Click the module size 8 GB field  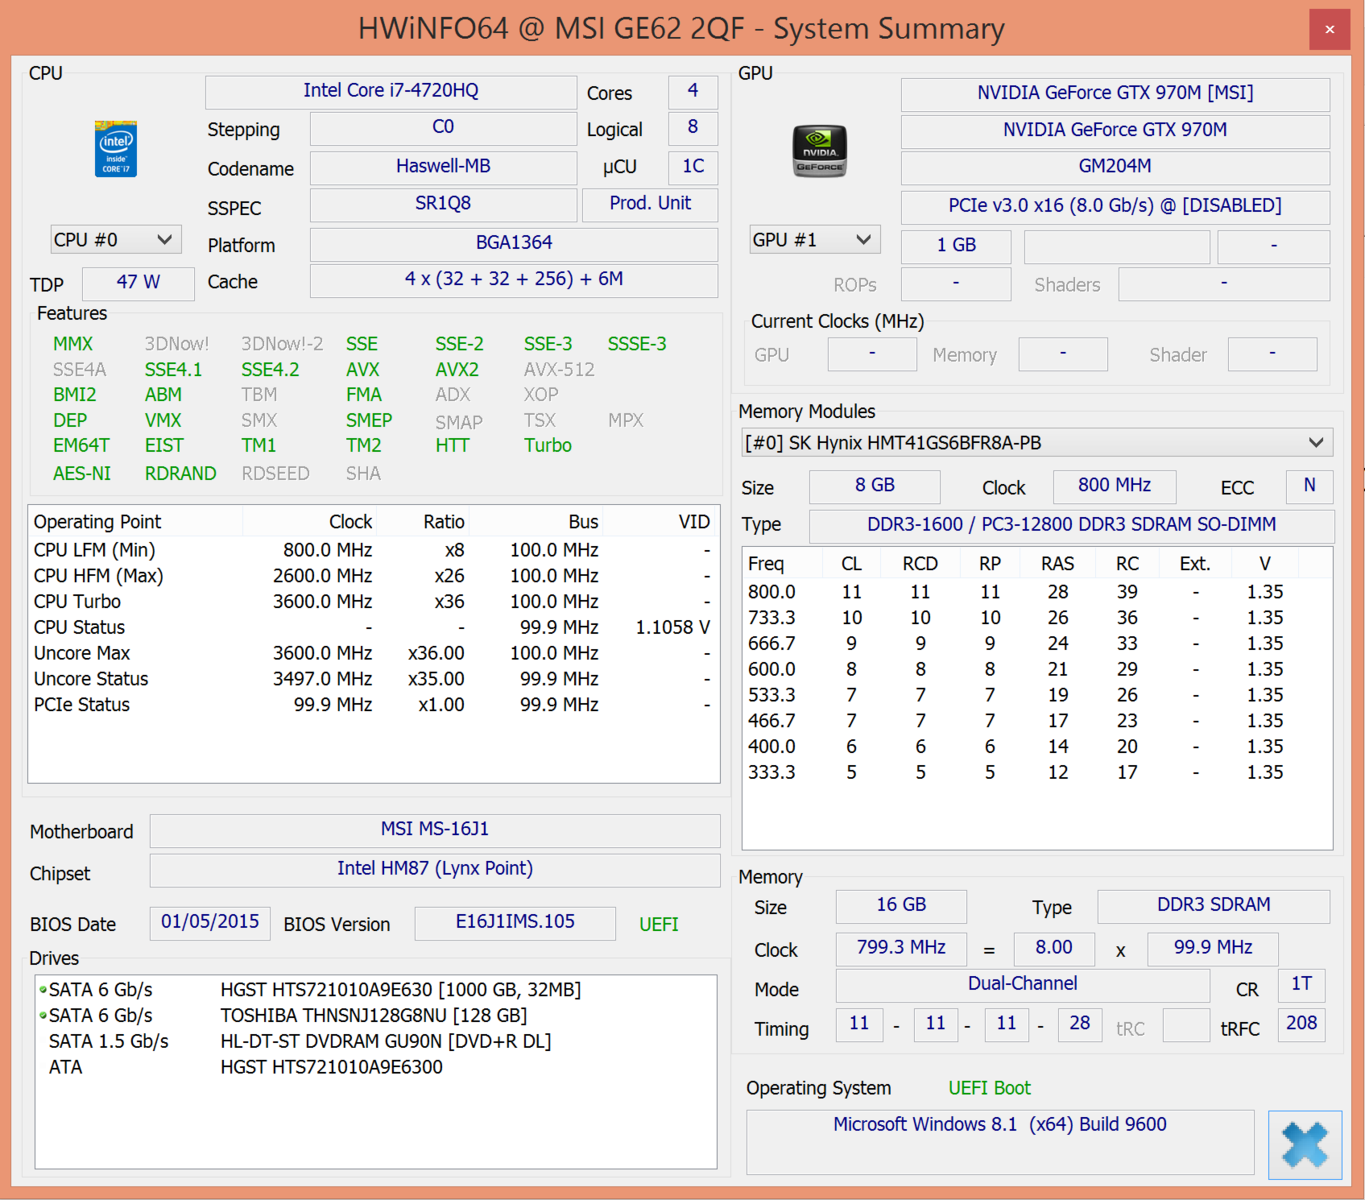874,486
